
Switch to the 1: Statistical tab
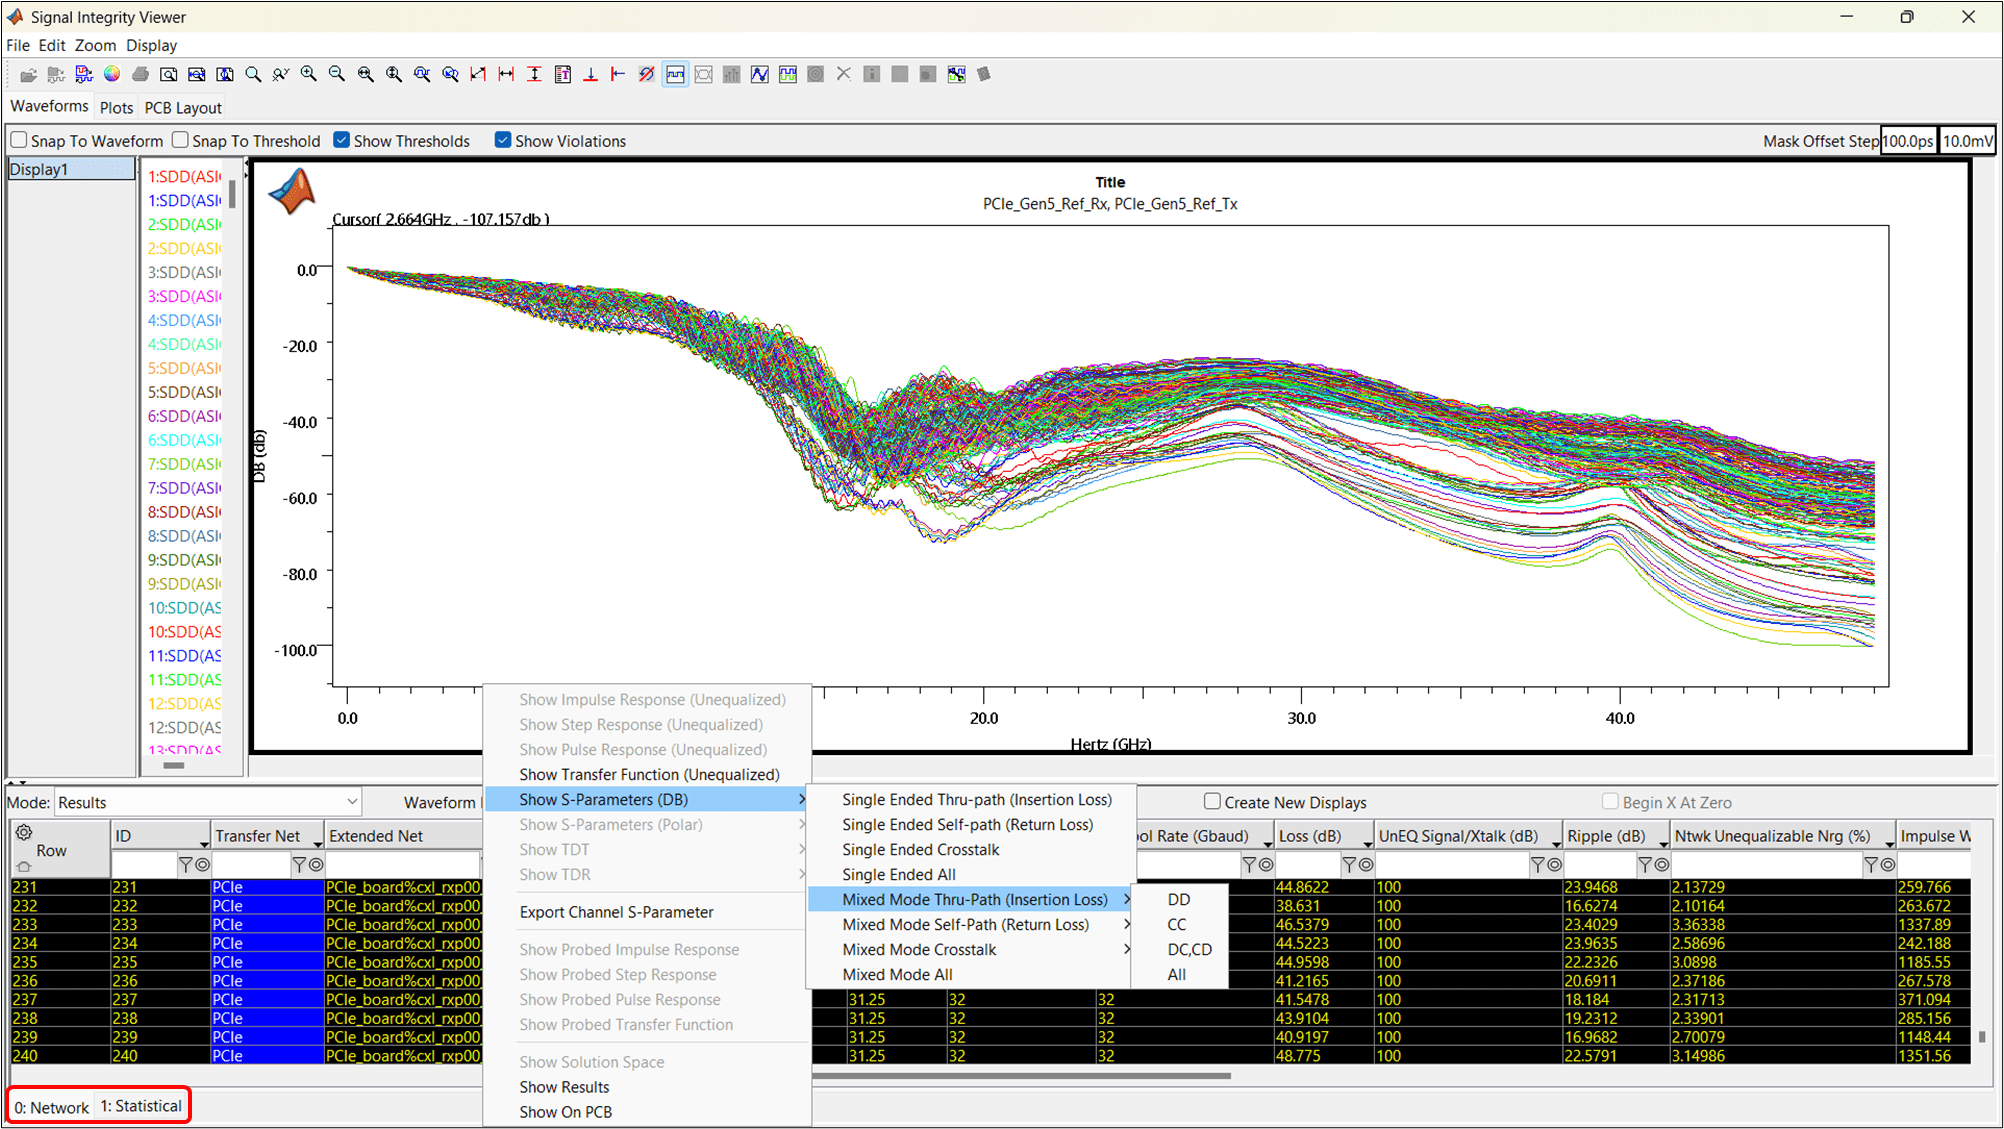(141, 1106)
